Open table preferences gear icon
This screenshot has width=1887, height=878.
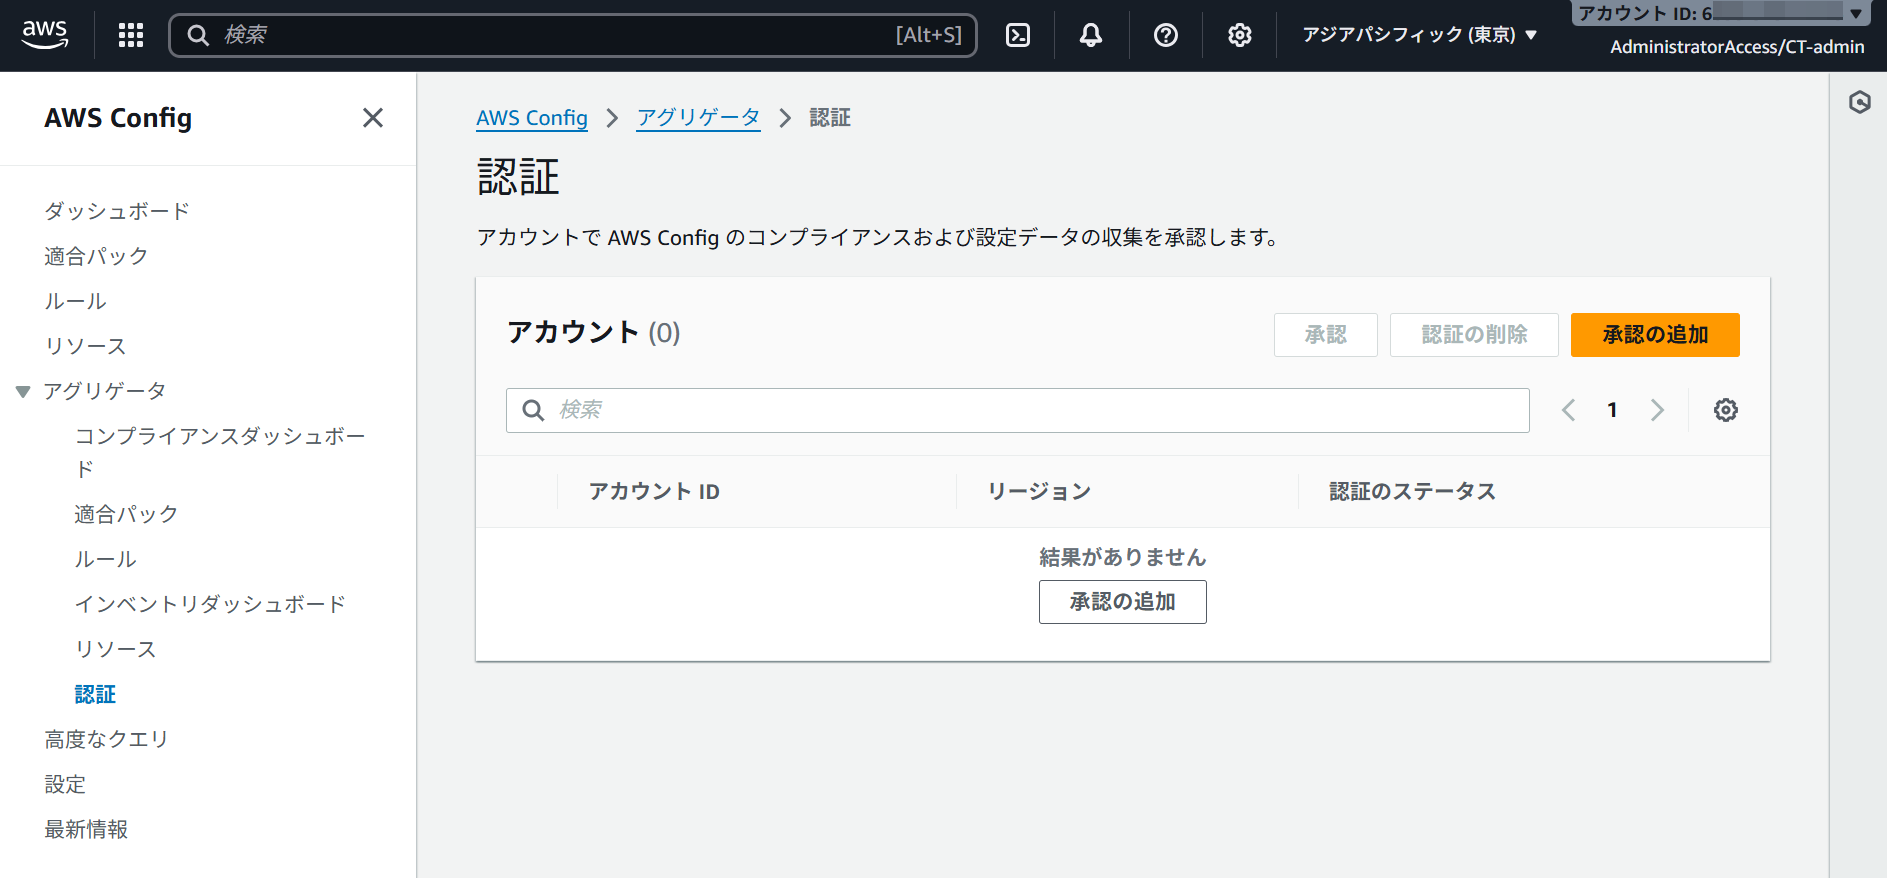1725,410
